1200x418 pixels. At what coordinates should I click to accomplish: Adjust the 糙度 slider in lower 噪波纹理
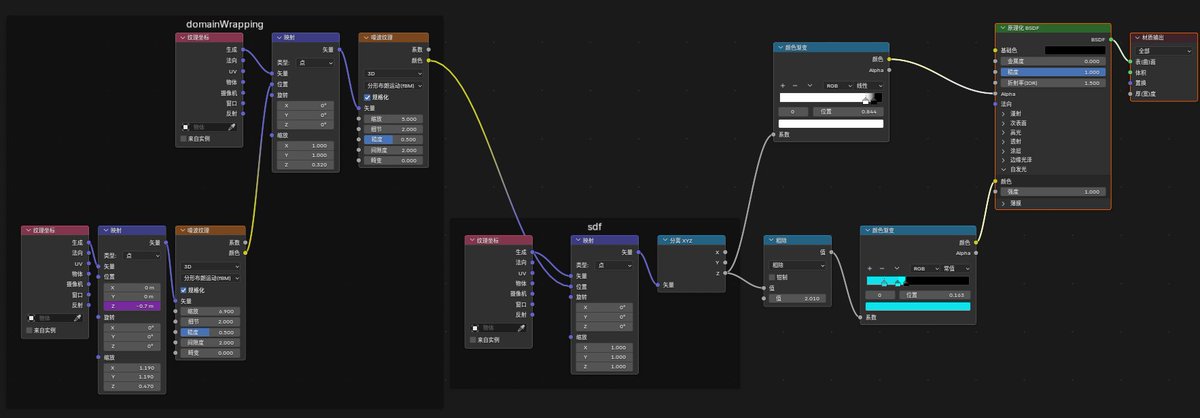pyautogui.click(x=209, y=332)
